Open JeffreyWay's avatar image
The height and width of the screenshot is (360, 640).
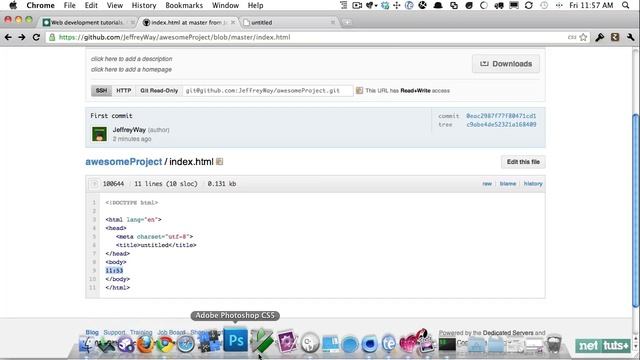99,134
